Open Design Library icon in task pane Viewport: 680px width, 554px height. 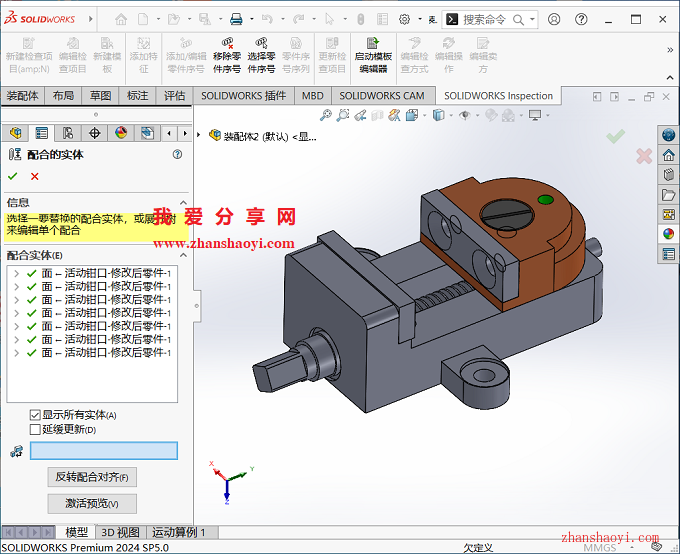(668, 175)
